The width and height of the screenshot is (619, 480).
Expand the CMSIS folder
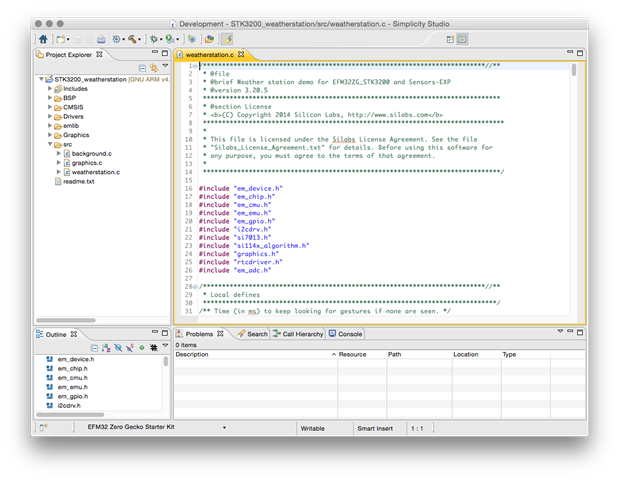coord(50,107)
